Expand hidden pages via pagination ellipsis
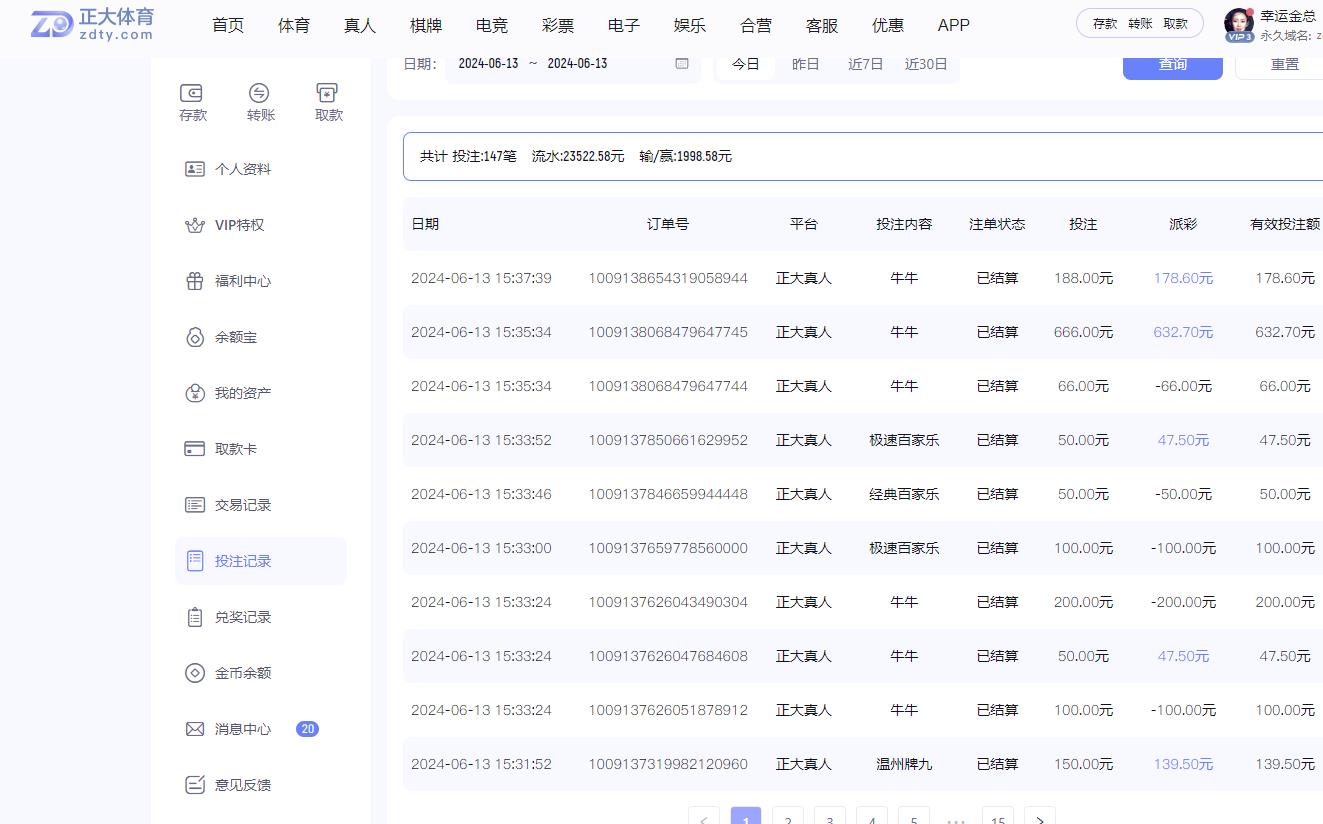 (957, 818)
